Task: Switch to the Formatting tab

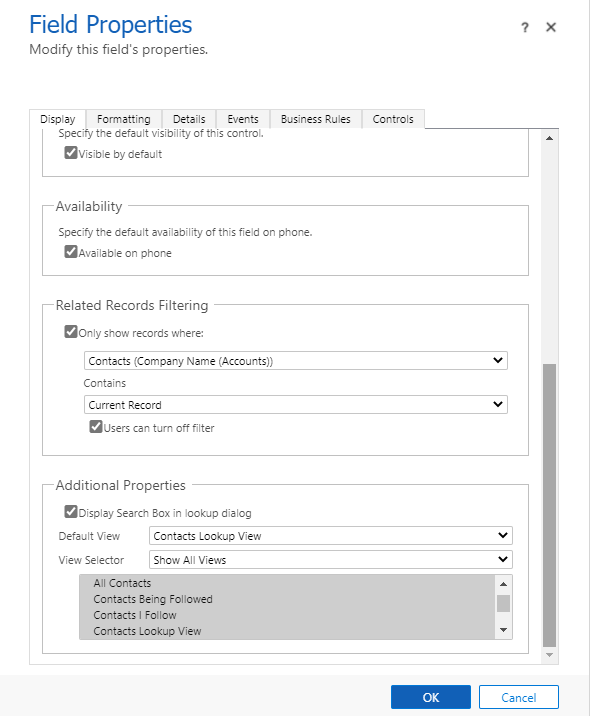Action: coord(124,119)
